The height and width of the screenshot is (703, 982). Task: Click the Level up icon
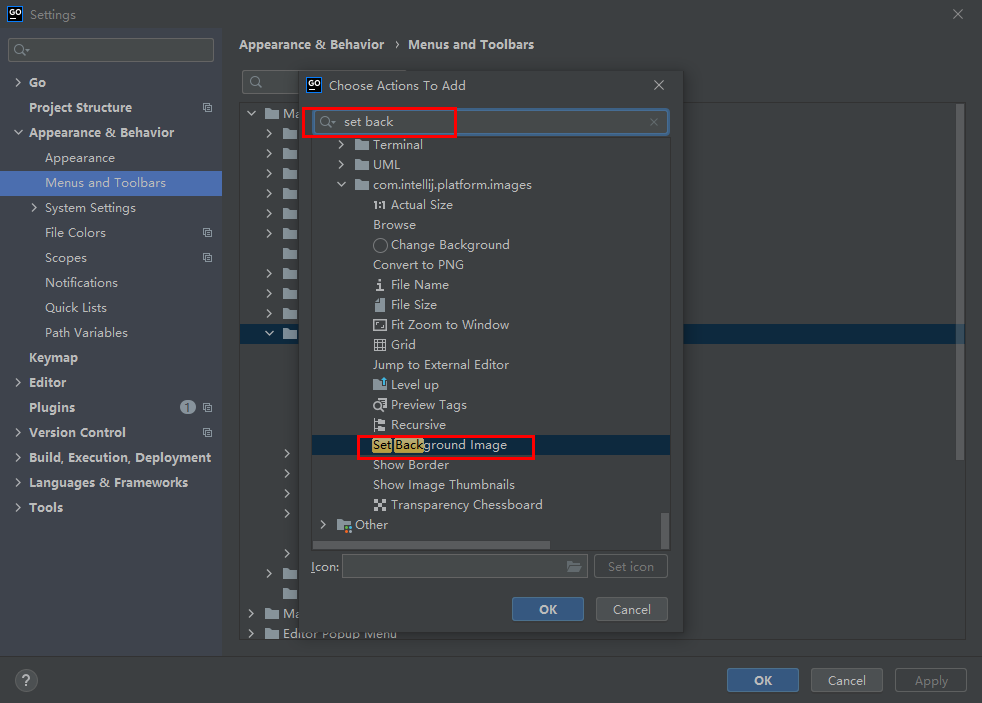point(380,384)
